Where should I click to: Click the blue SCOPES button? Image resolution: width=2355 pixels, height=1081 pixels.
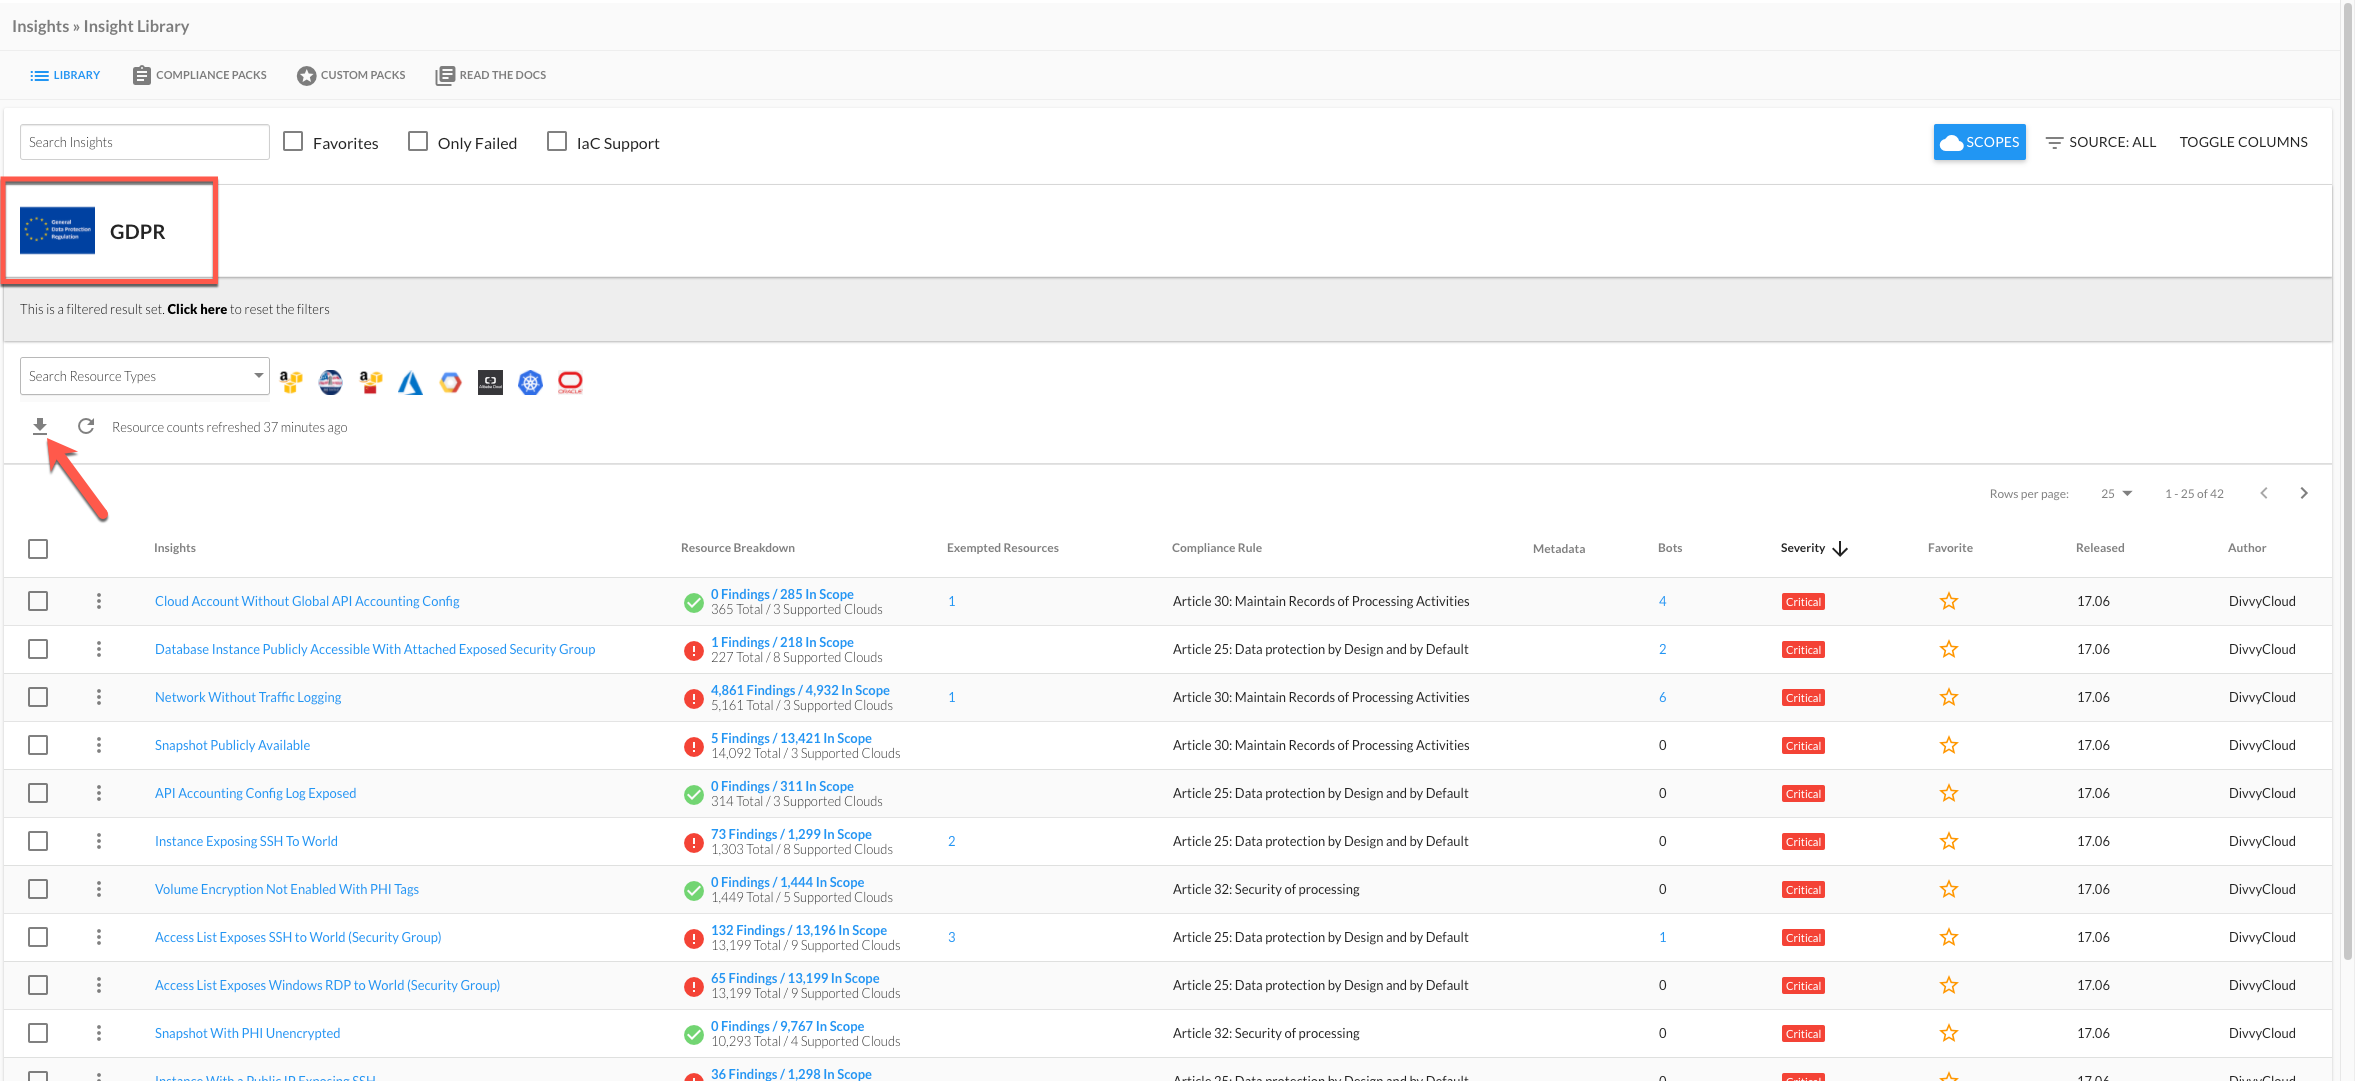pyautogui.click(x=1979, y=143)
